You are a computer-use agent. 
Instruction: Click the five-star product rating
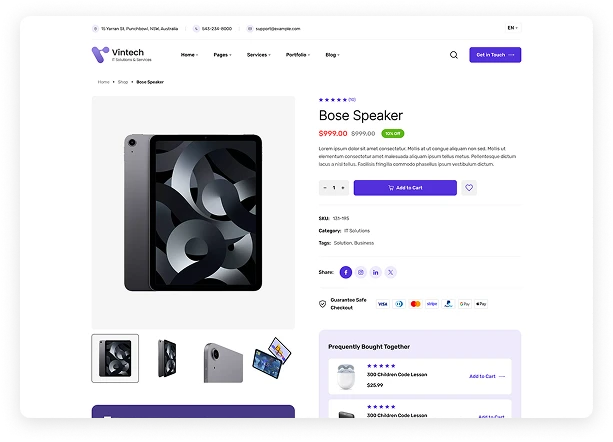pos(333,100)
